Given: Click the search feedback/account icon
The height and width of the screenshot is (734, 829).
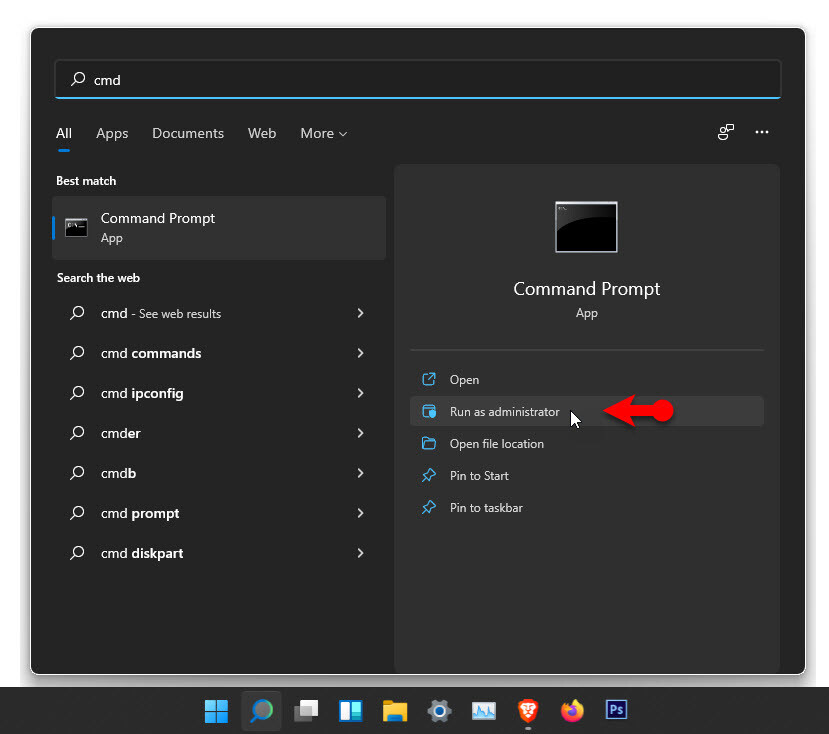Looking at the screenshot, I should pos(726,132).
